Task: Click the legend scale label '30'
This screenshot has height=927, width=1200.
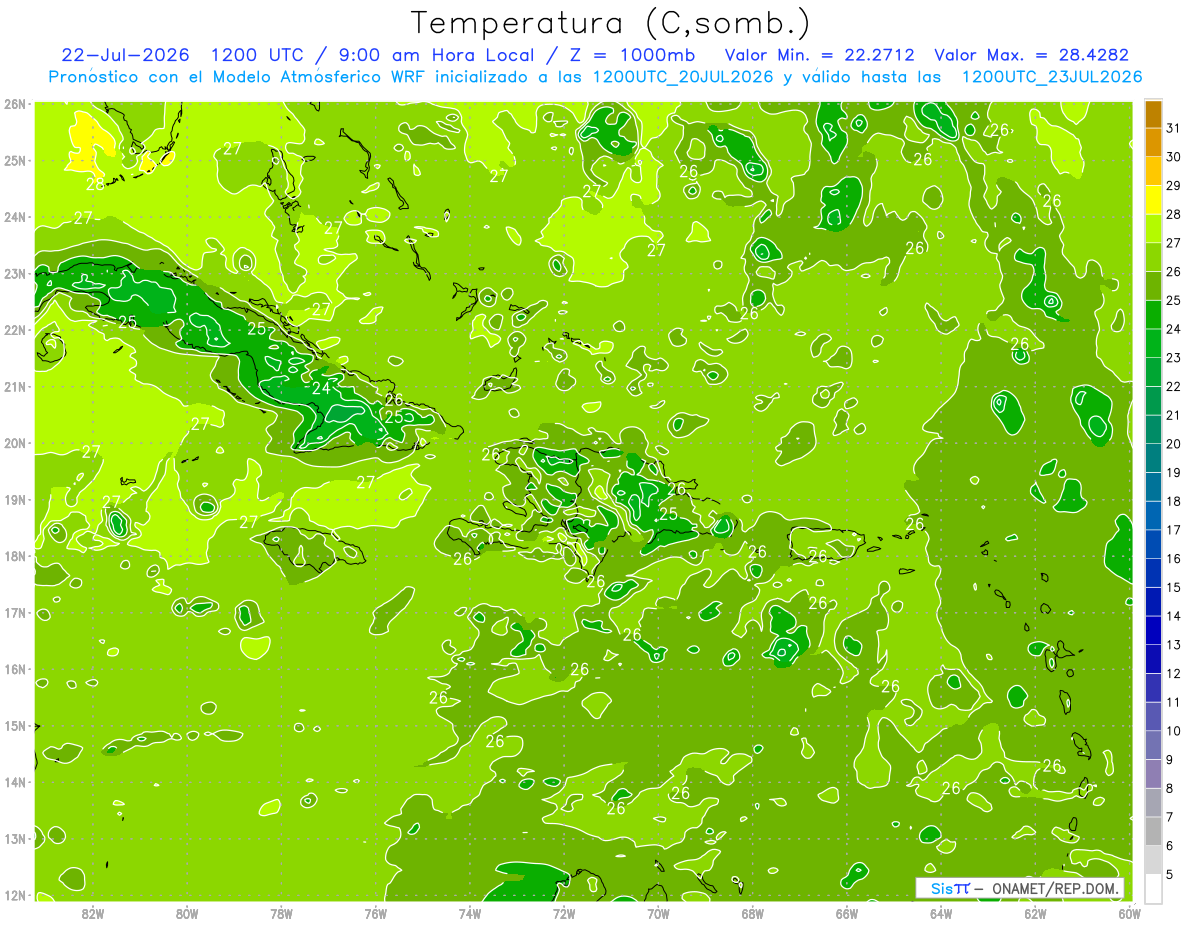Action: (1174, 157)
